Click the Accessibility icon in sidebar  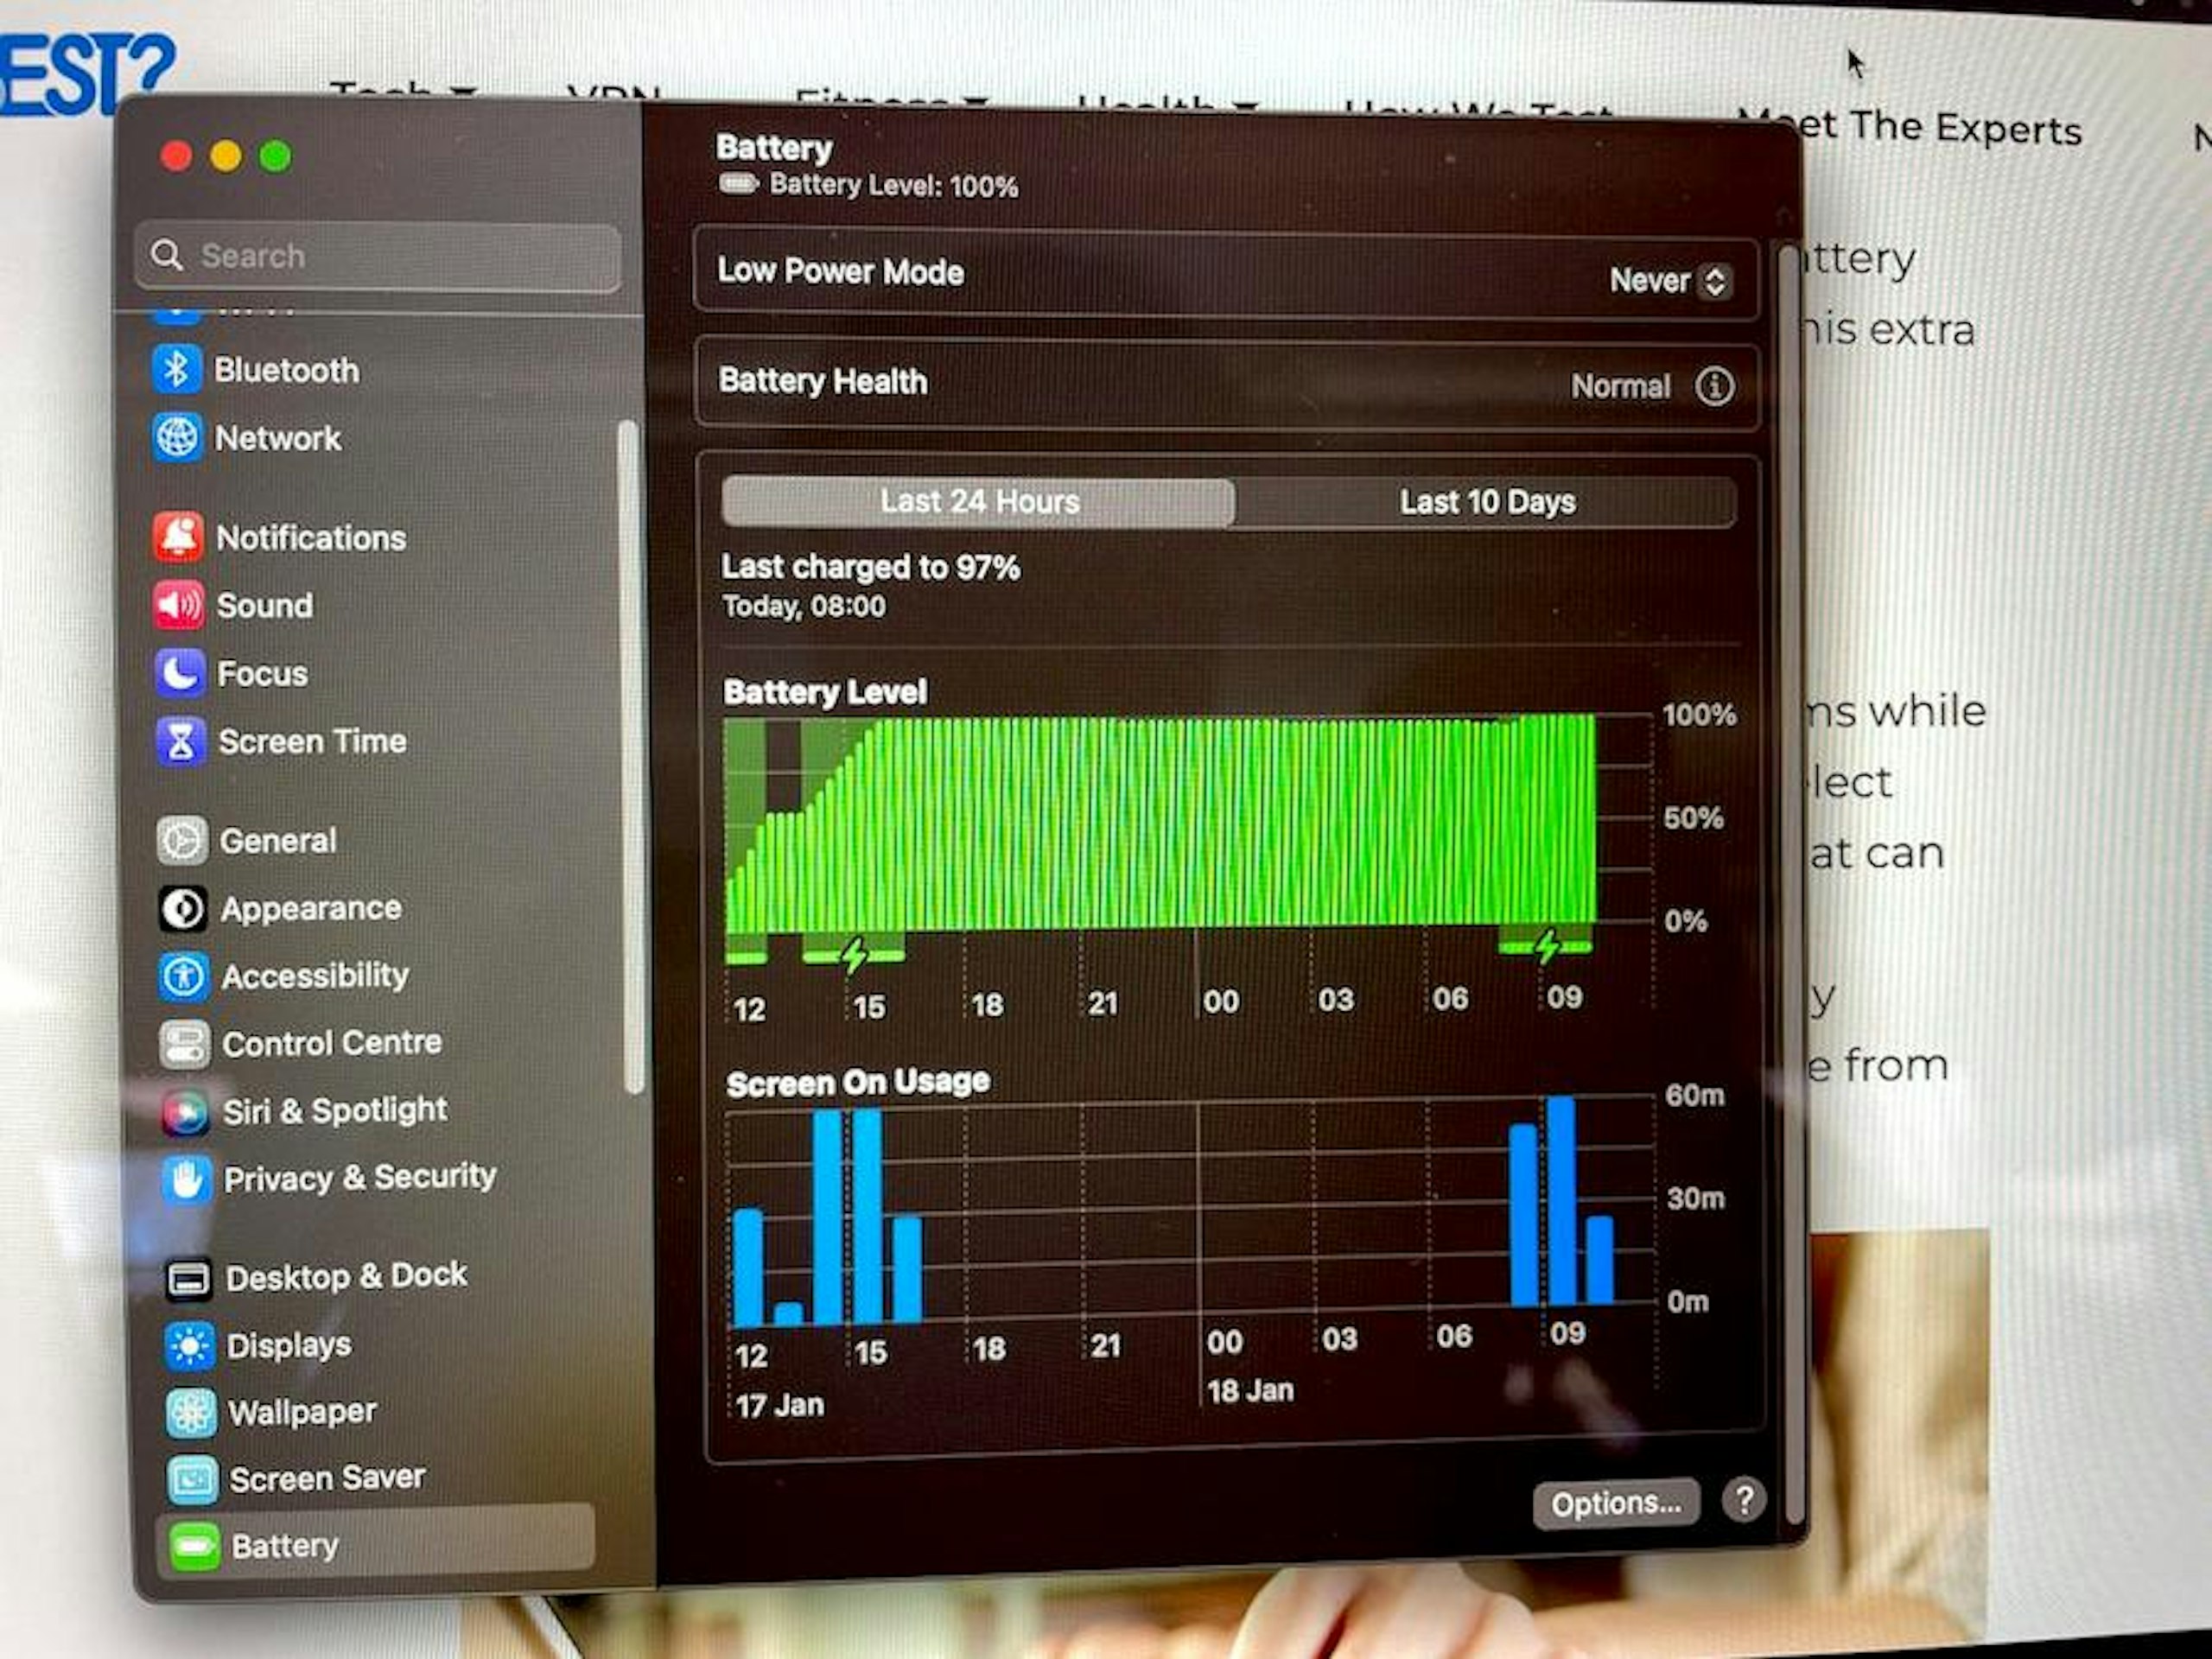click(x=184, y=975)
